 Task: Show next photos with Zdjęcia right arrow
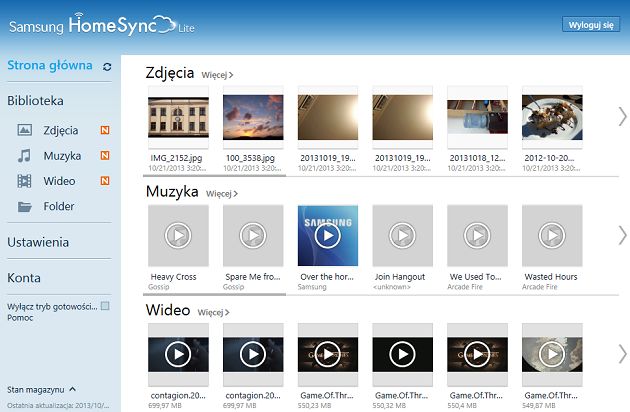click(x=622, y=117)
